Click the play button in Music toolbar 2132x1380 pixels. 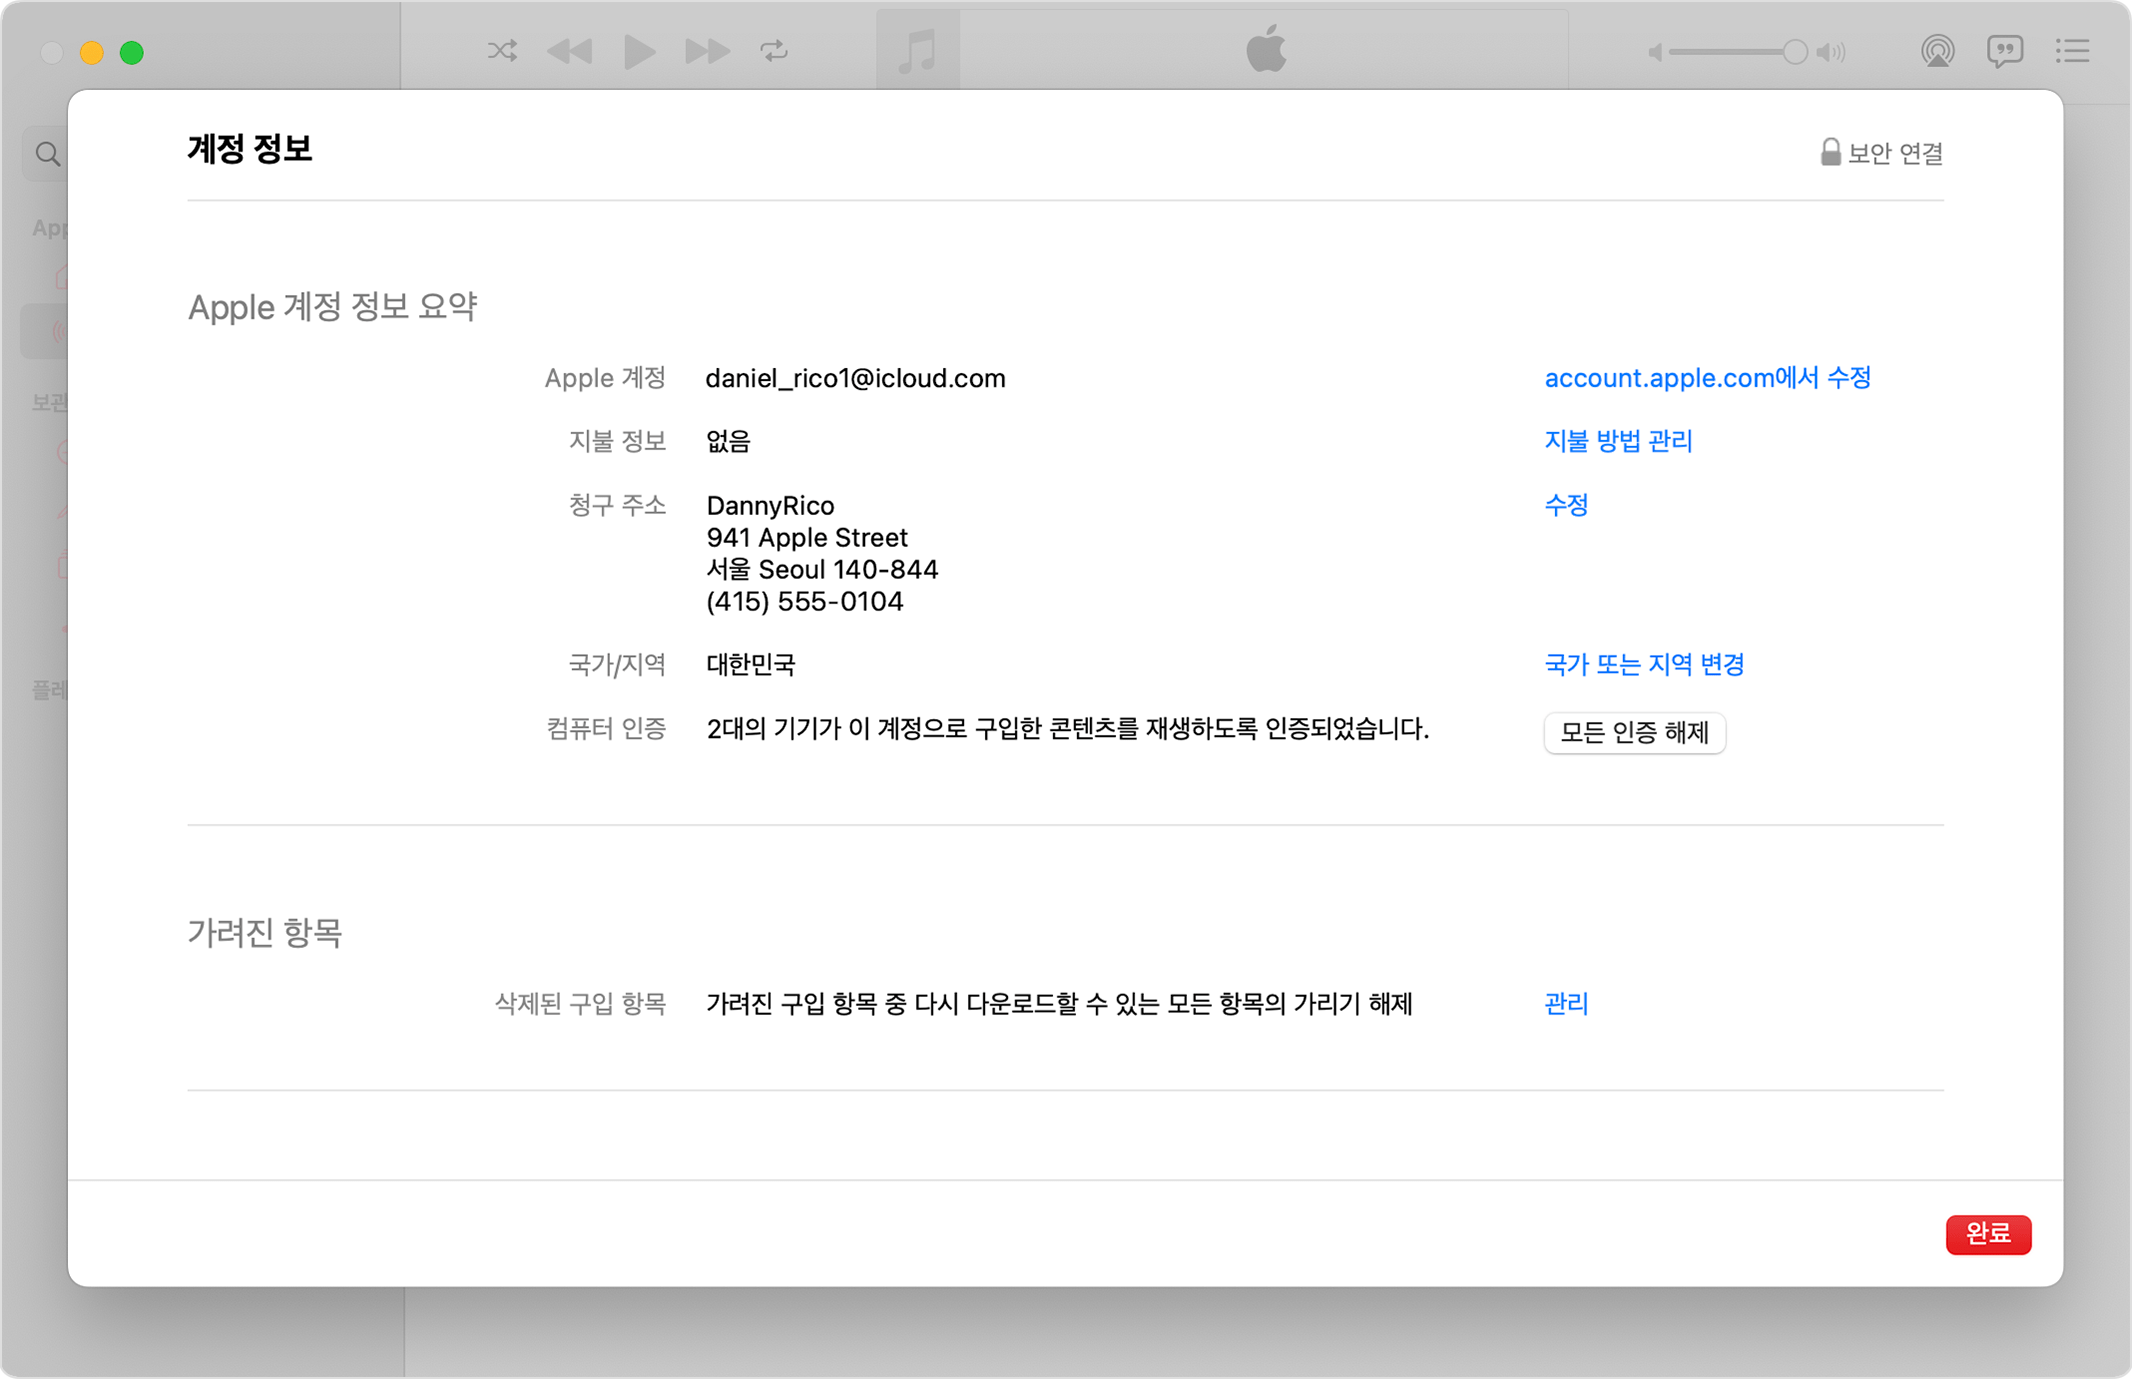(x=639, y=51)
